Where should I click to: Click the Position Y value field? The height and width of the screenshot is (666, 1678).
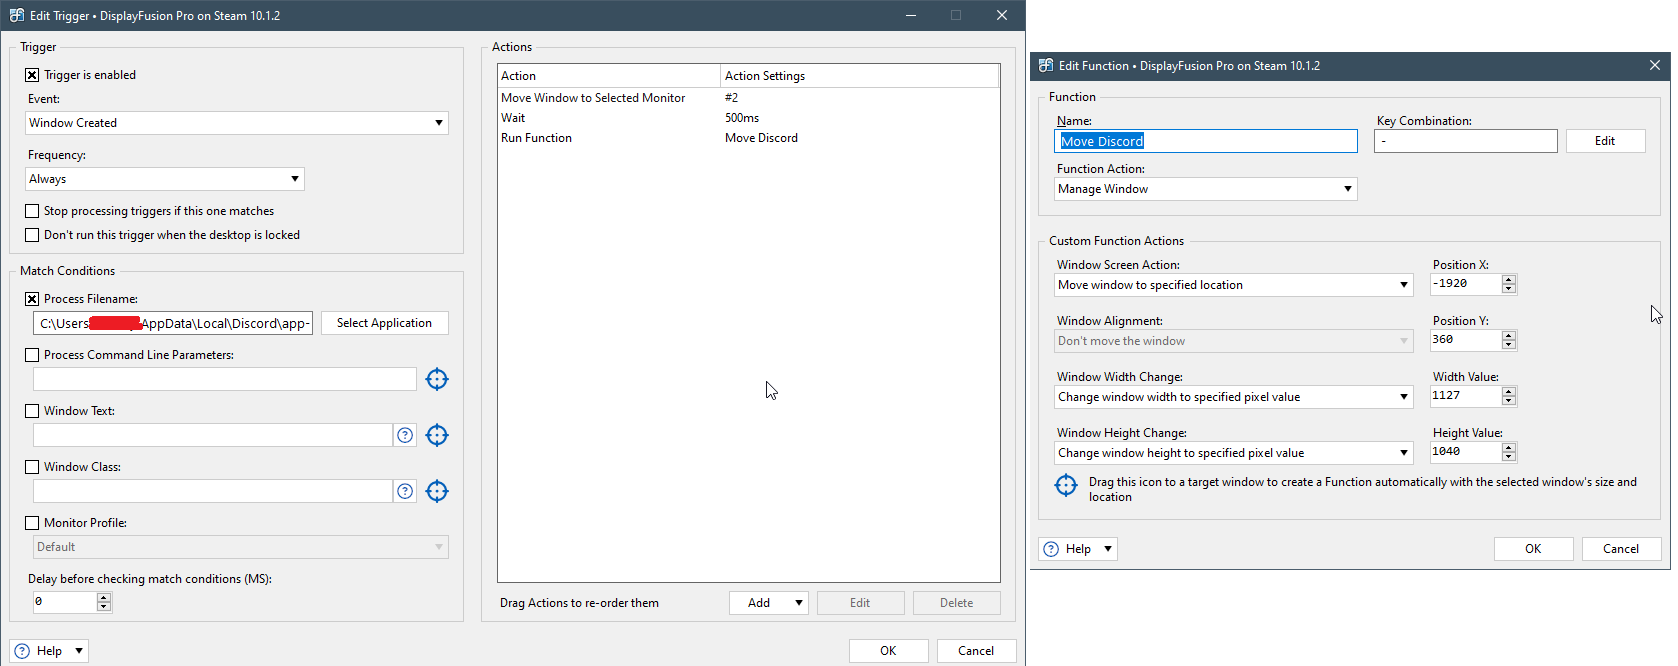[1465, 340]
